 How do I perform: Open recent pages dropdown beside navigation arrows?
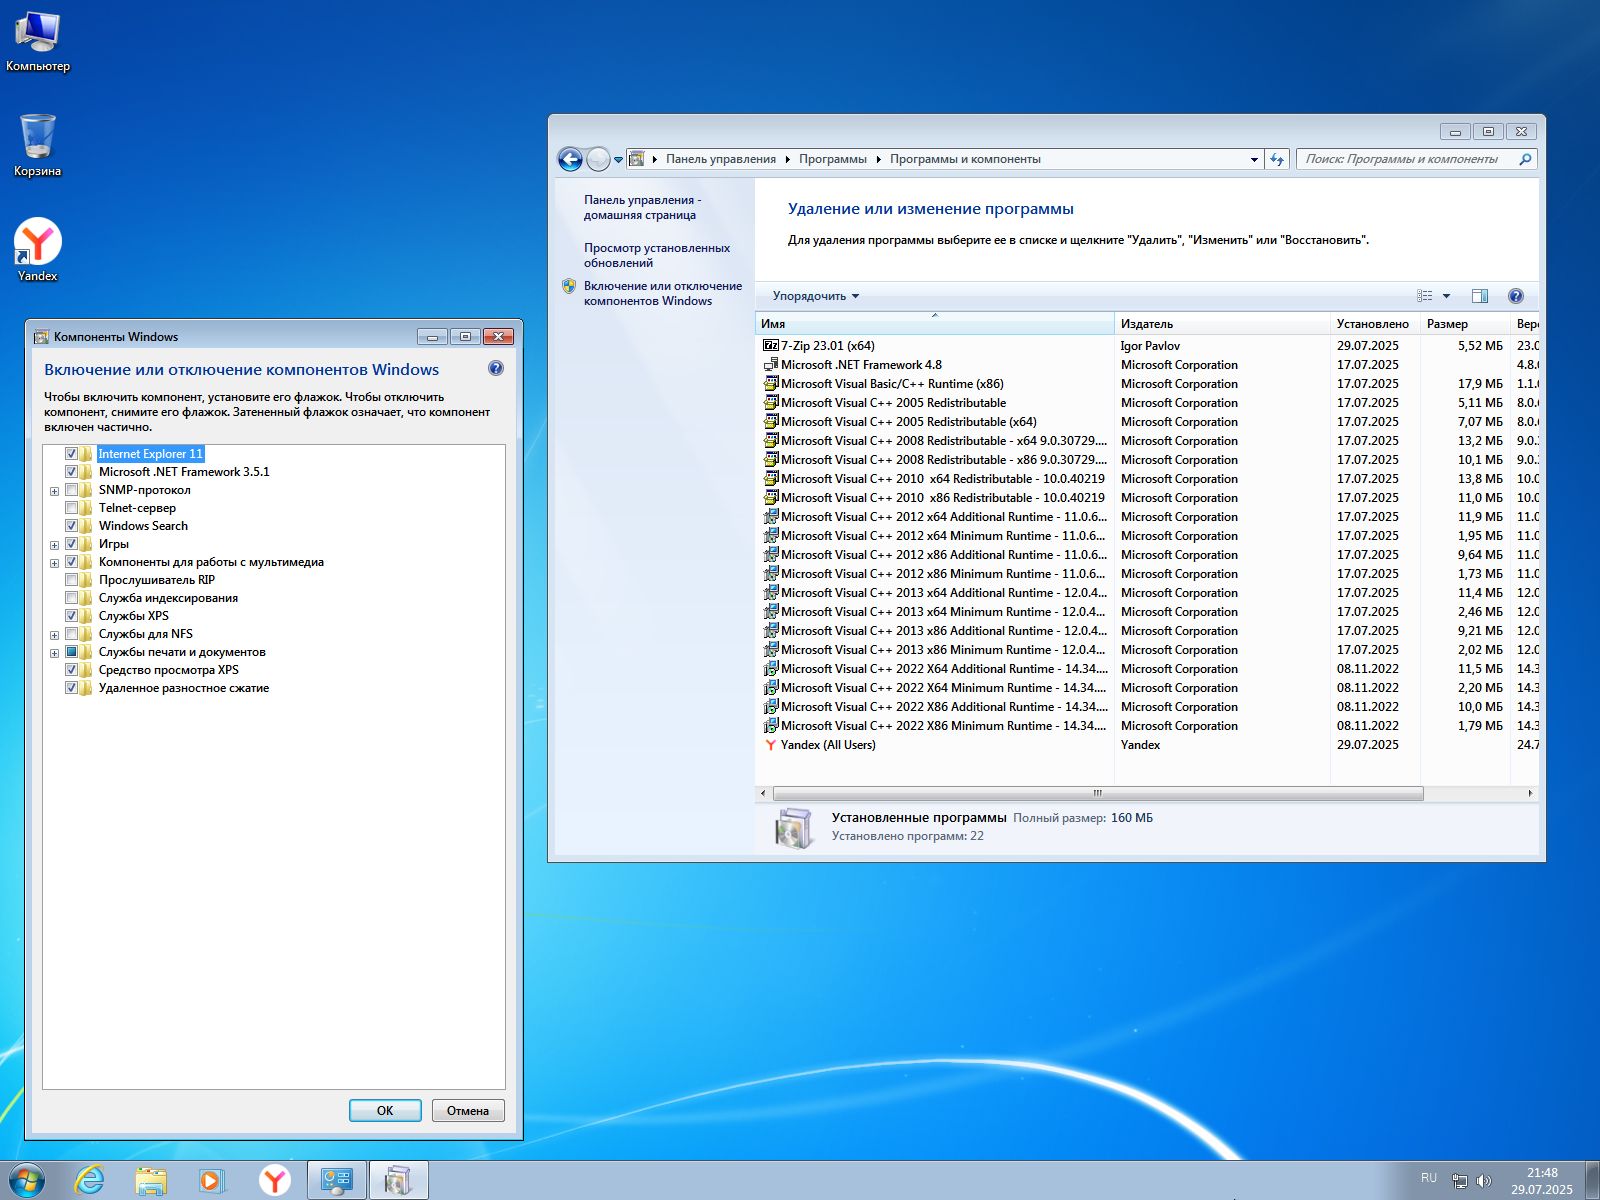[x=618, y=159]
